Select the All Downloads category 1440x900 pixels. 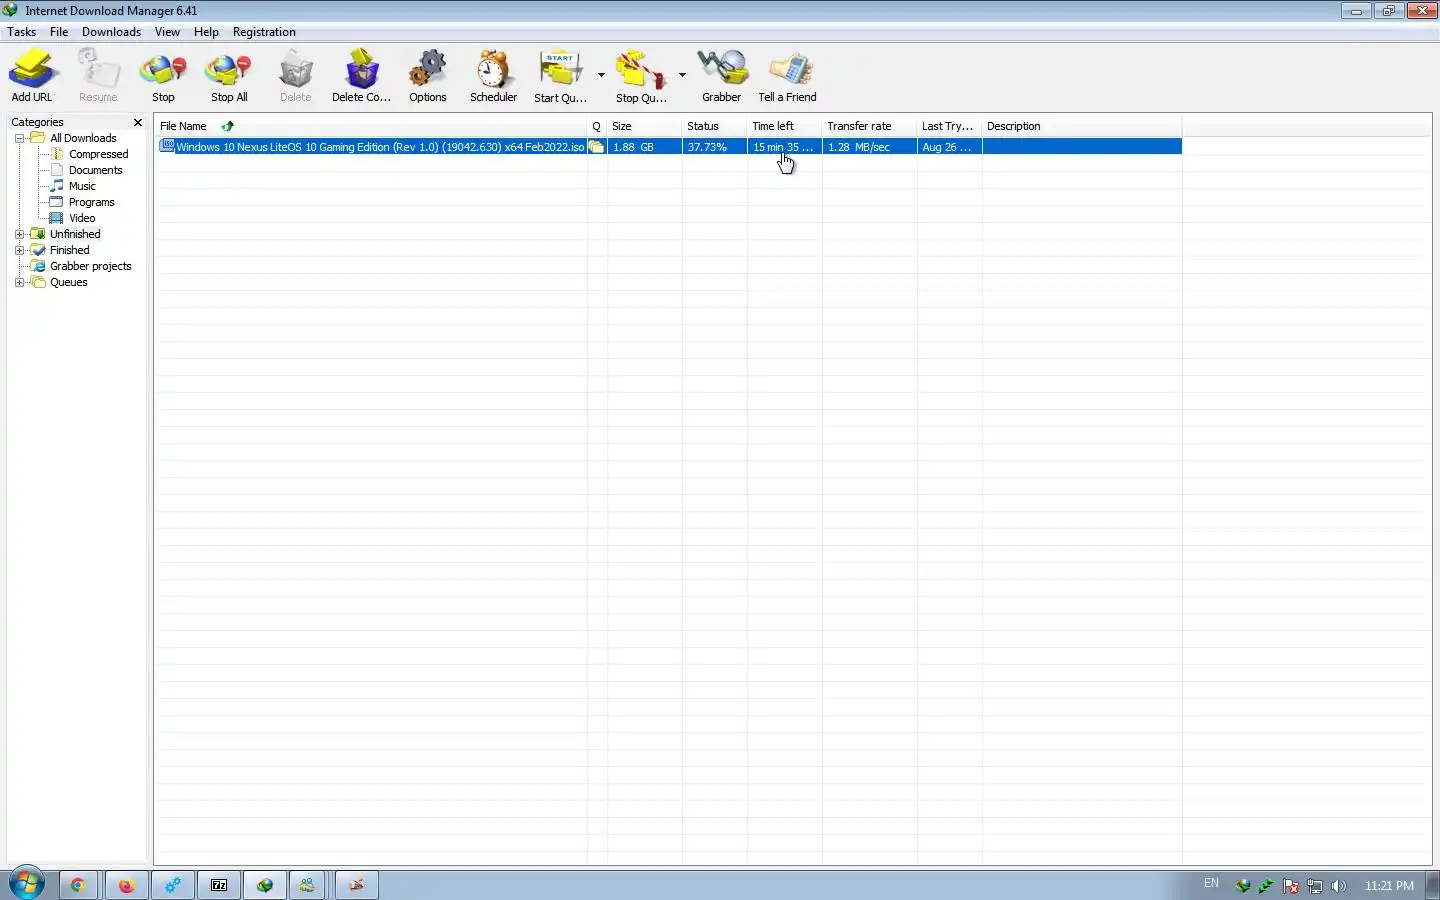coord(83,138)
